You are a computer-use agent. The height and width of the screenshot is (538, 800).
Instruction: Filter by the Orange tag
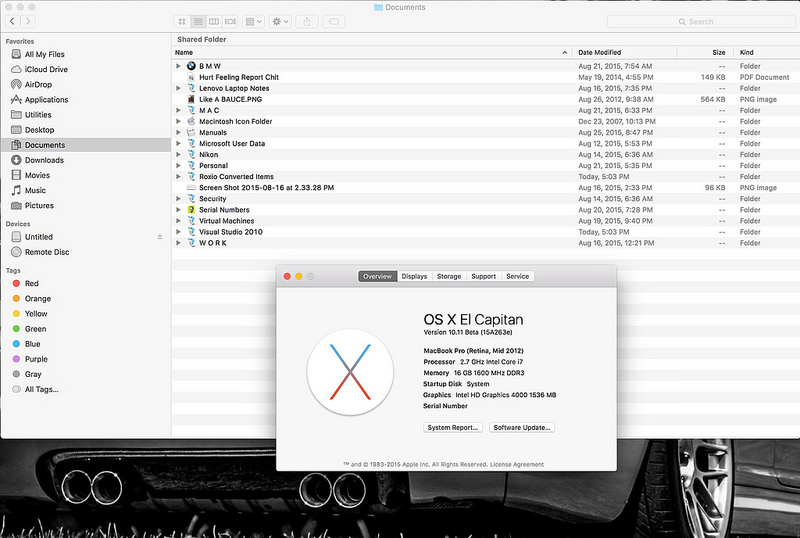click(38, 299)
